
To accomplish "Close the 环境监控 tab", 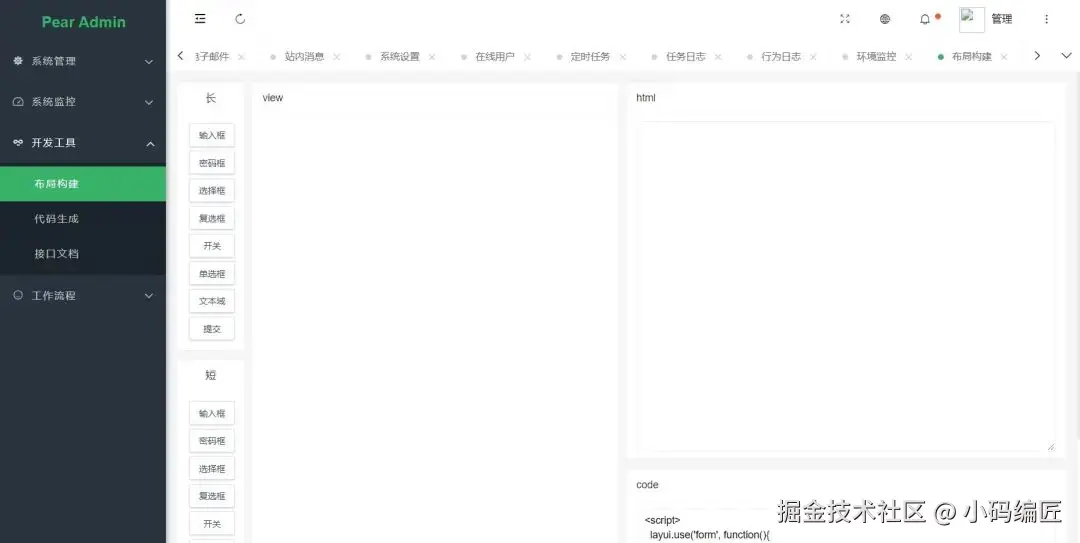I will 908,57.
